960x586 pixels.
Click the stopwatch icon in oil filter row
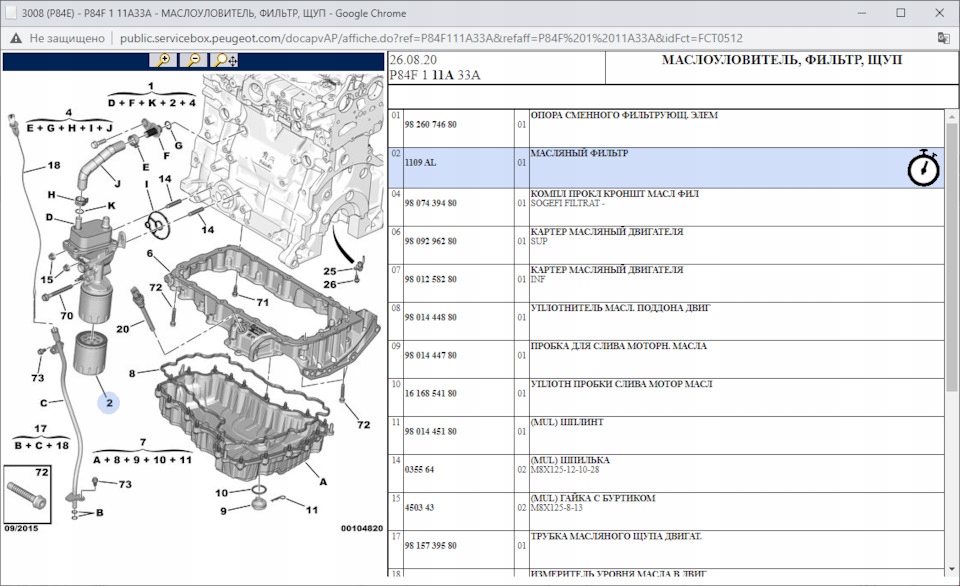point(923,168)
